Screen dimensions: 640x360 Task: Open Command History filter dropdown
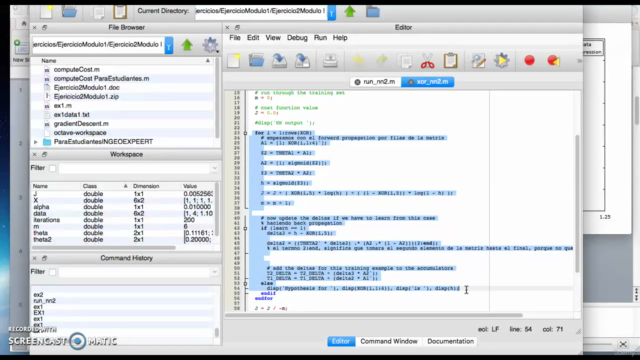coord(214,272)
